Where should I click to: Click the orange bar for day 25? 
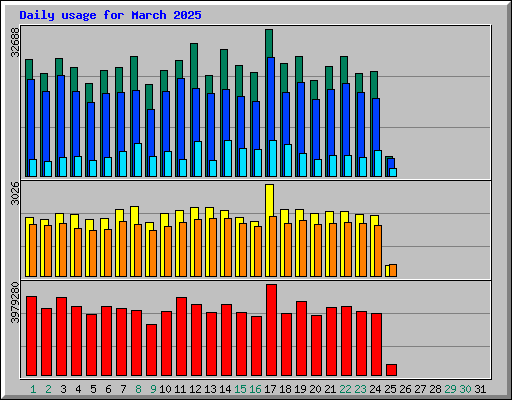tap(393, 270)
